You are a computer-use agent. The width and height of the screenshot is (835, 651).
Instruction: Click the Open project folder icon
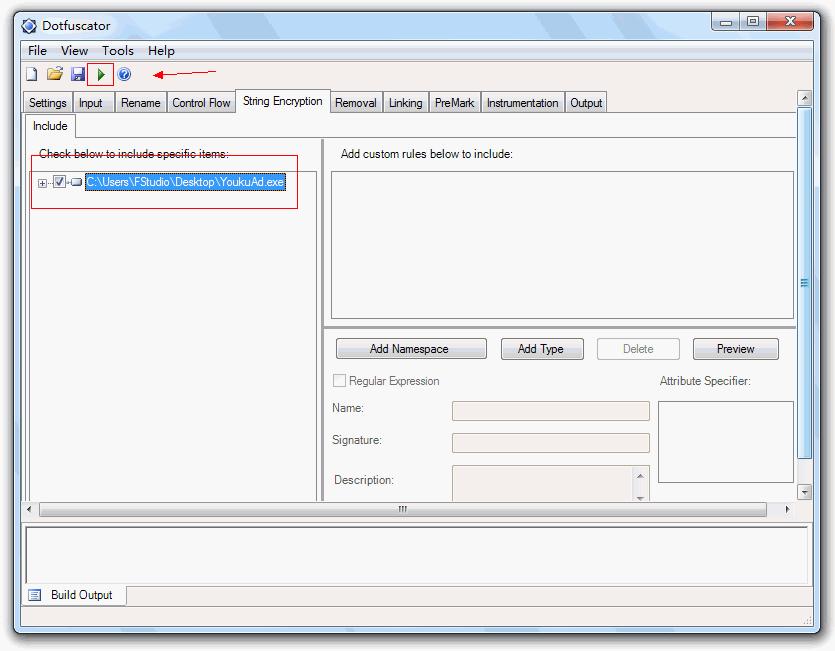(55, 74)
